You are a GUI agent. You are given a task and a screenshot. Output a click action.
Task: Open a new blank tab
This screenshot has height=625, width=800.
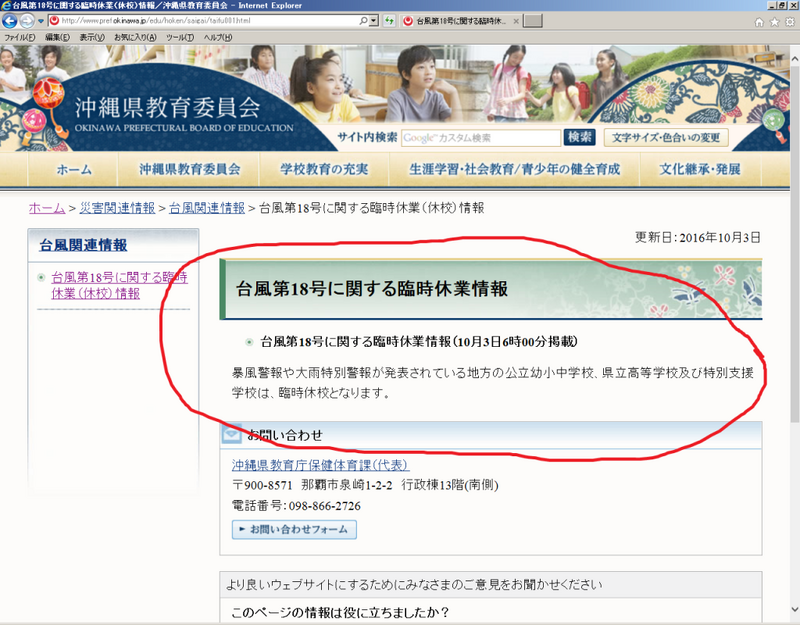tap(534, 21)
